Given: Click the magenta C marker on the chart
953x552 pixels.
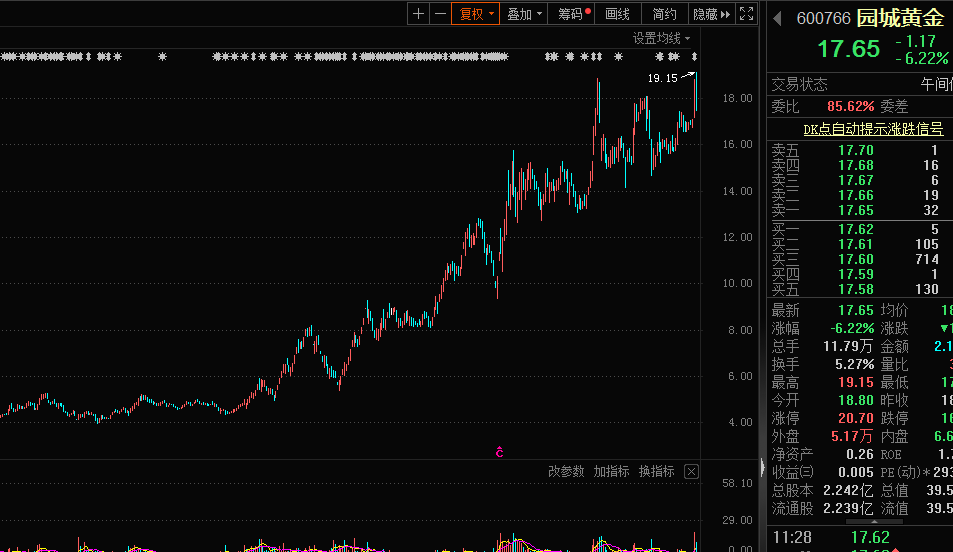Looking at the screenshot, I should click(x=499, y=452).
